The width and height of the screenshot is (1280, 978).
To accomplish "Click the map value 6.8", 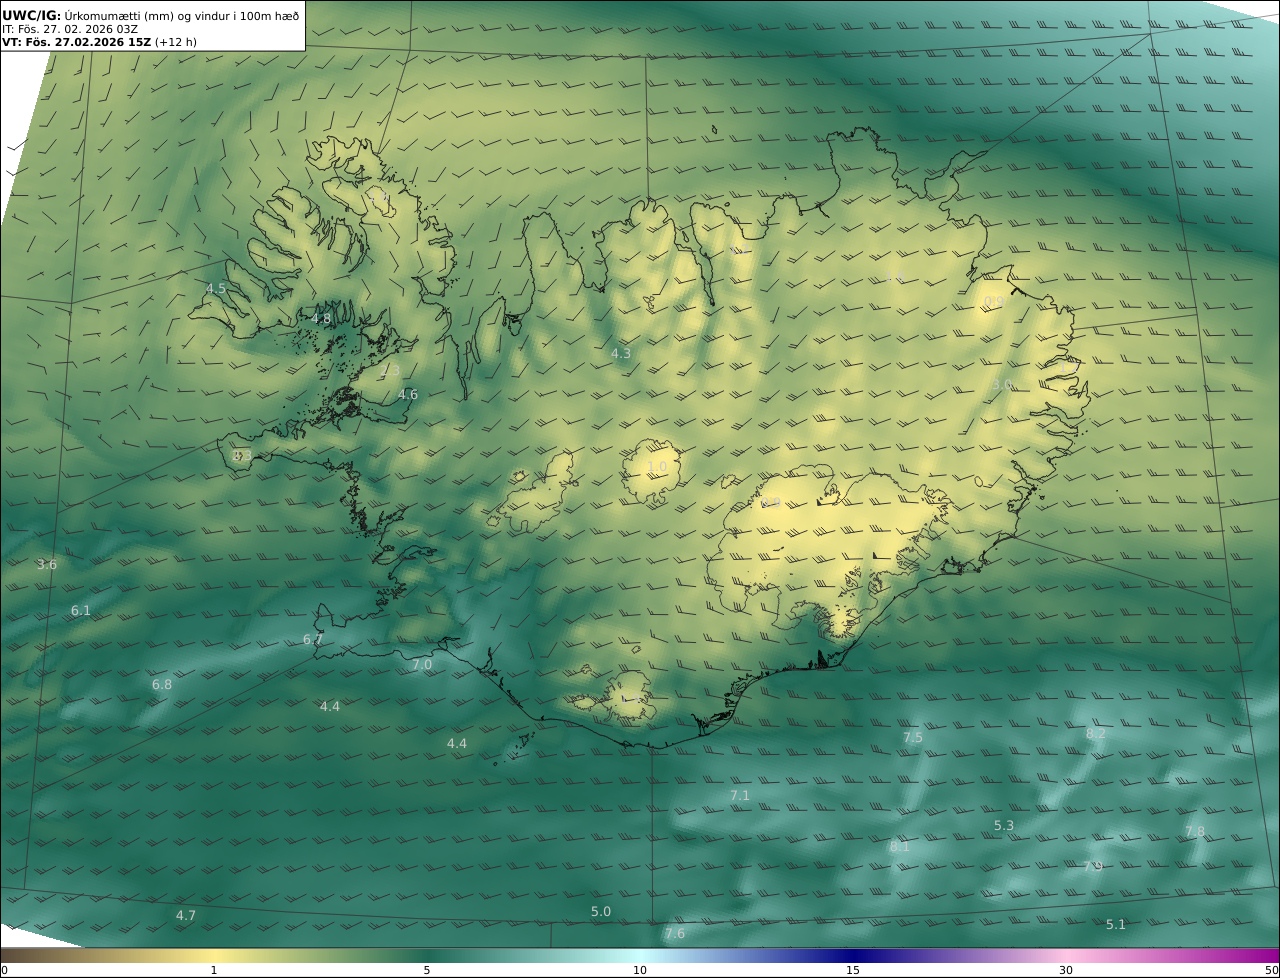I will pyautogui.click(x=162, y=685).
